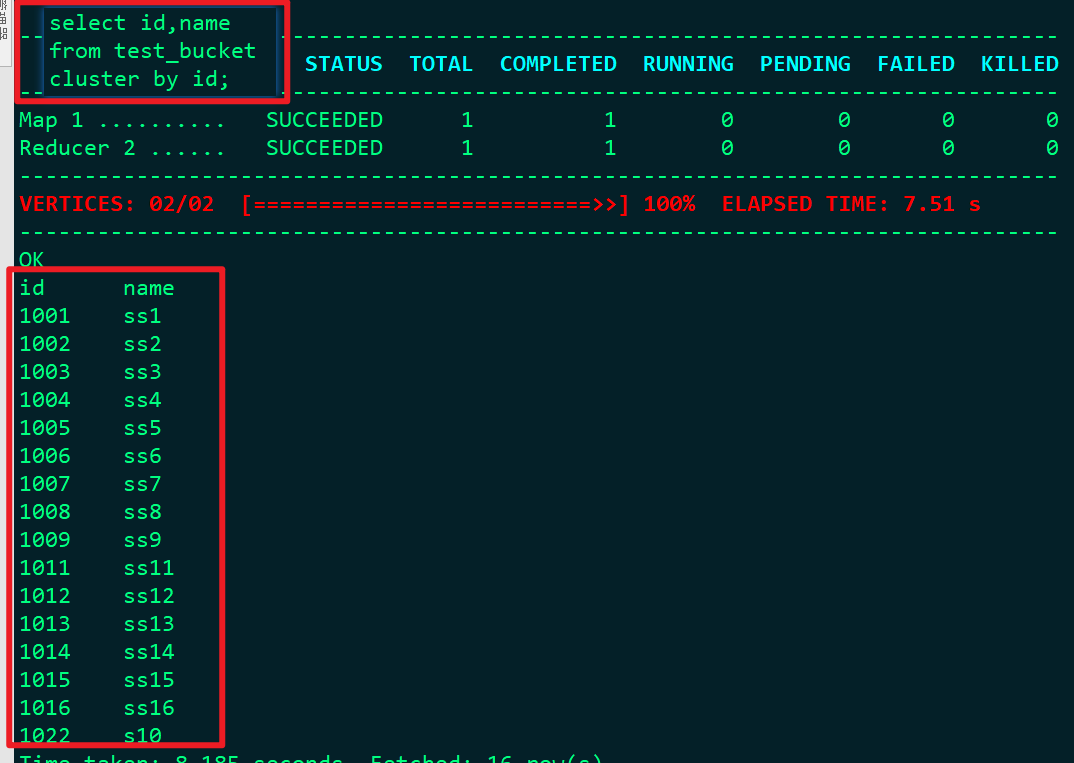Click 'VERTICES: 02/02' text
The width and height of the screenshot is (1074, 763).
[116, 204]
